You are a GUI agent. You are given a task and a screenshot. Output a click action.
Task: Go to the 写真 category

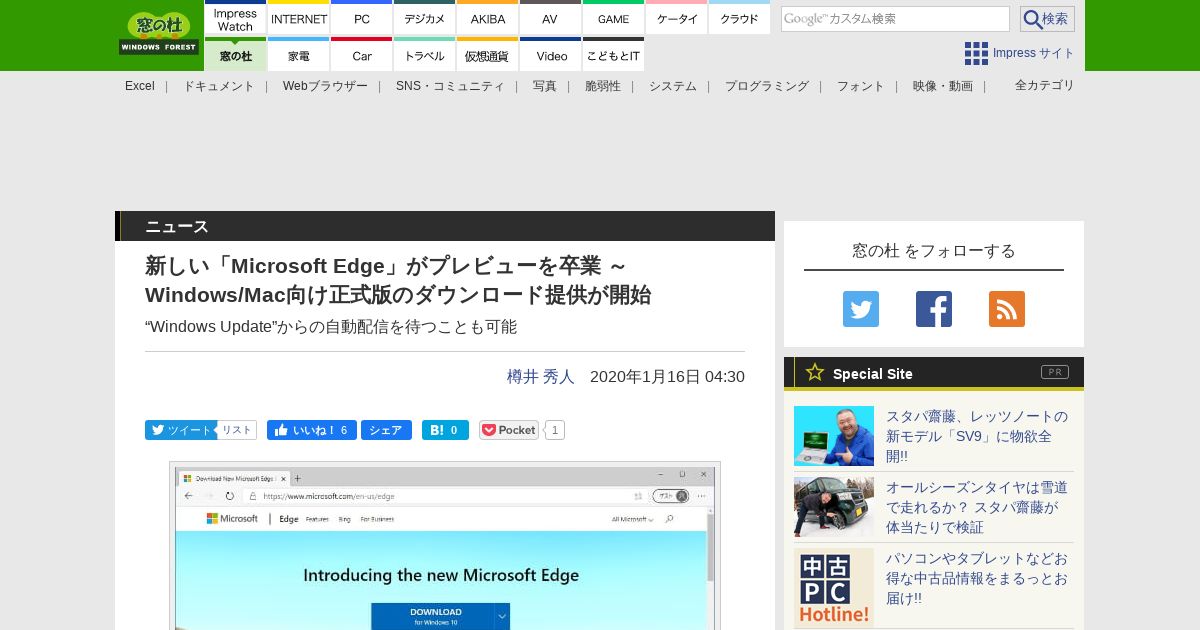545,86
